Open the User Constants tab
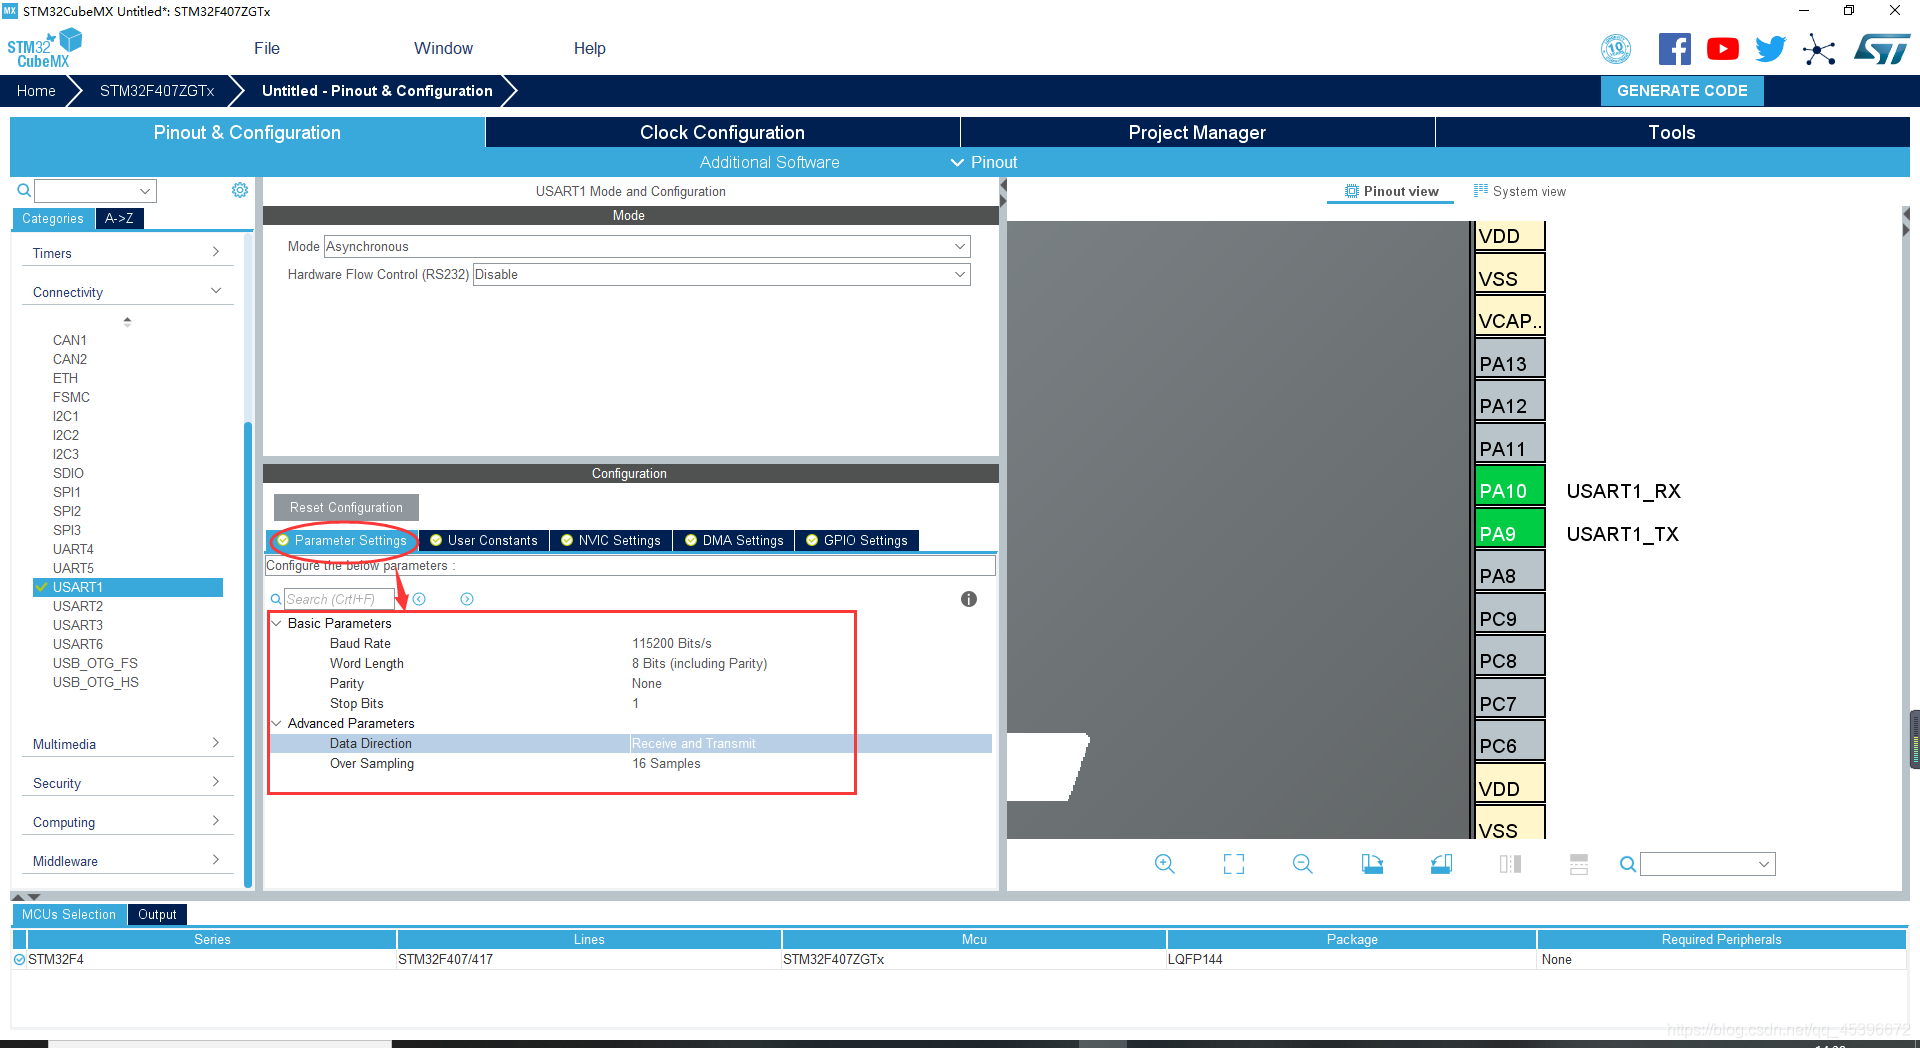This screenshot has width=1920, height=1048. [484, 540]
